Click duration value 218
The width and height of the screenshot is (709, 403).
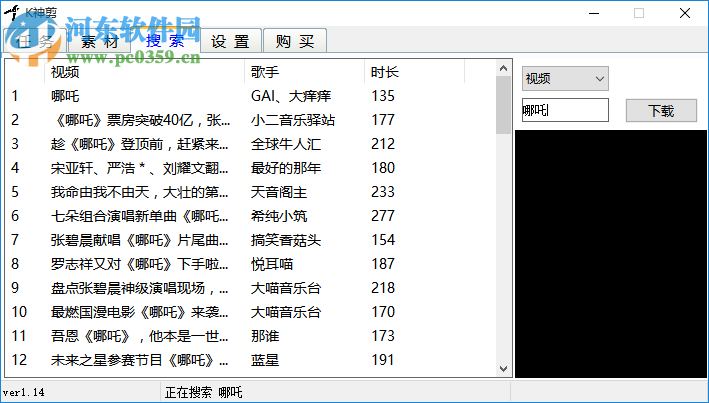tap(383, 288)
